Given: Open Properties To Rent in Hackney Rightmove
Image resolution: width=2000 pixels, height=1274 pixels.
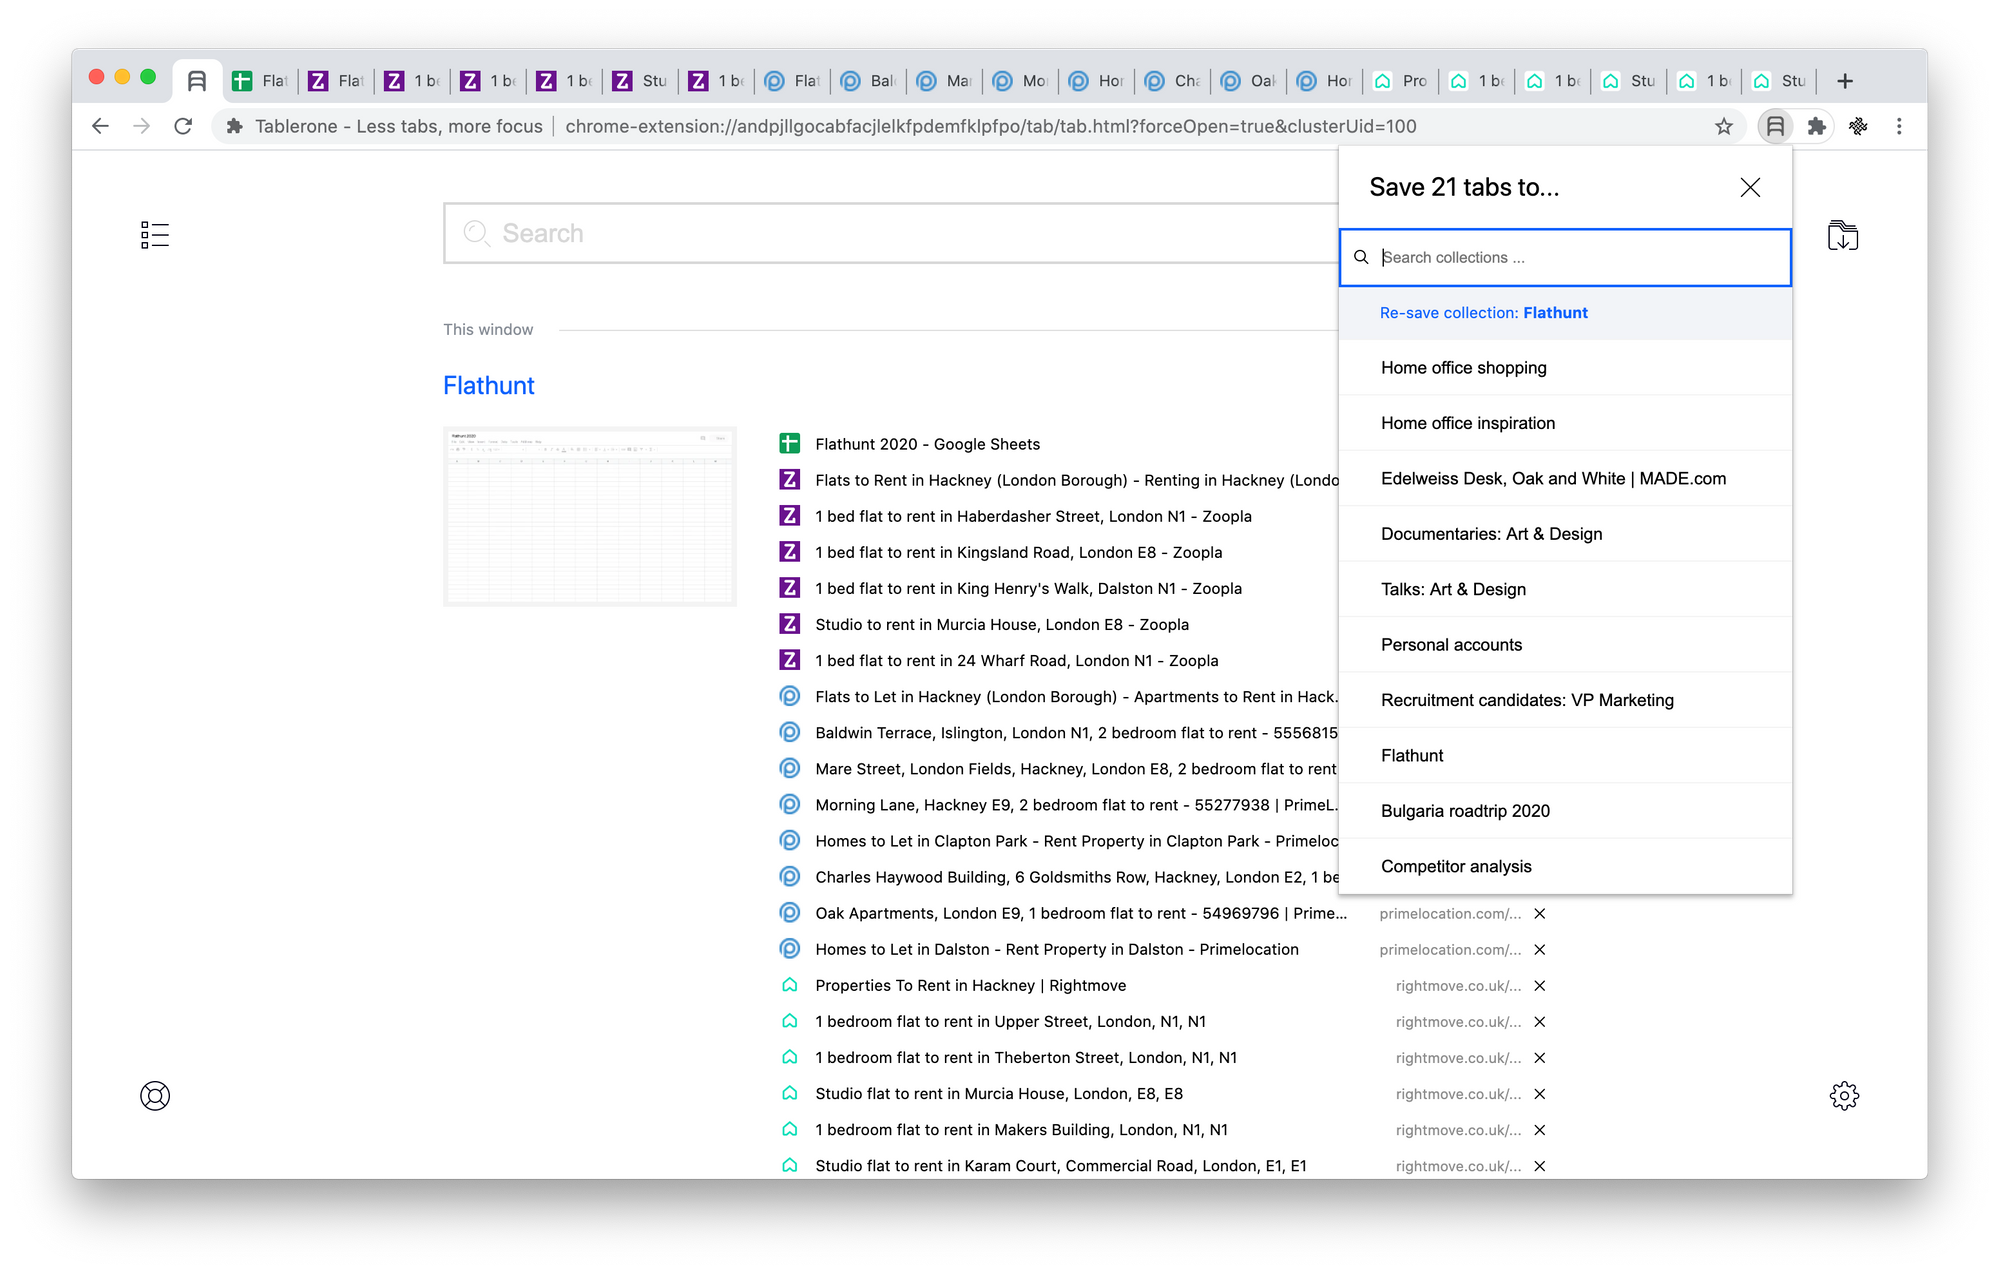Looking at the screenshot, I should tap(970, 985).
